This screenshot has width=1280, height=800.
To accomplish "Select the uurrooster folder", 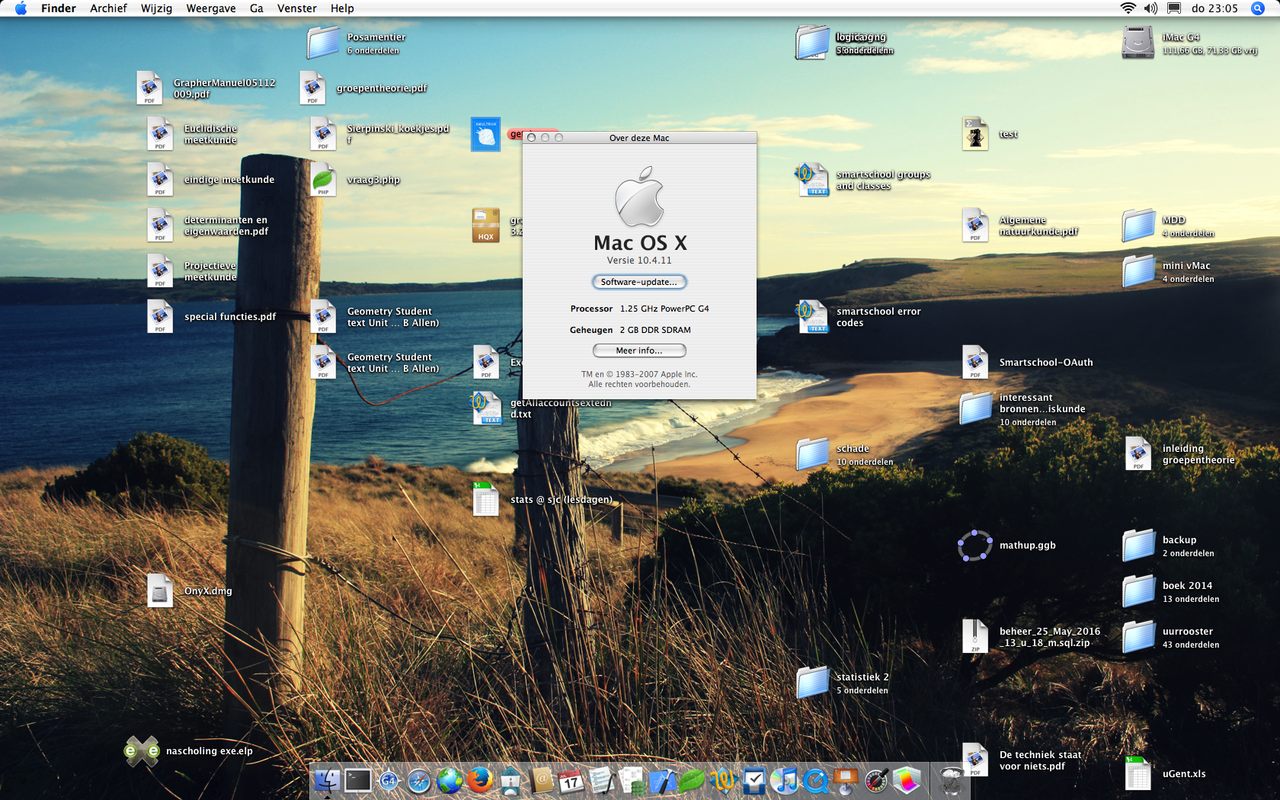I will point(1139,637).
